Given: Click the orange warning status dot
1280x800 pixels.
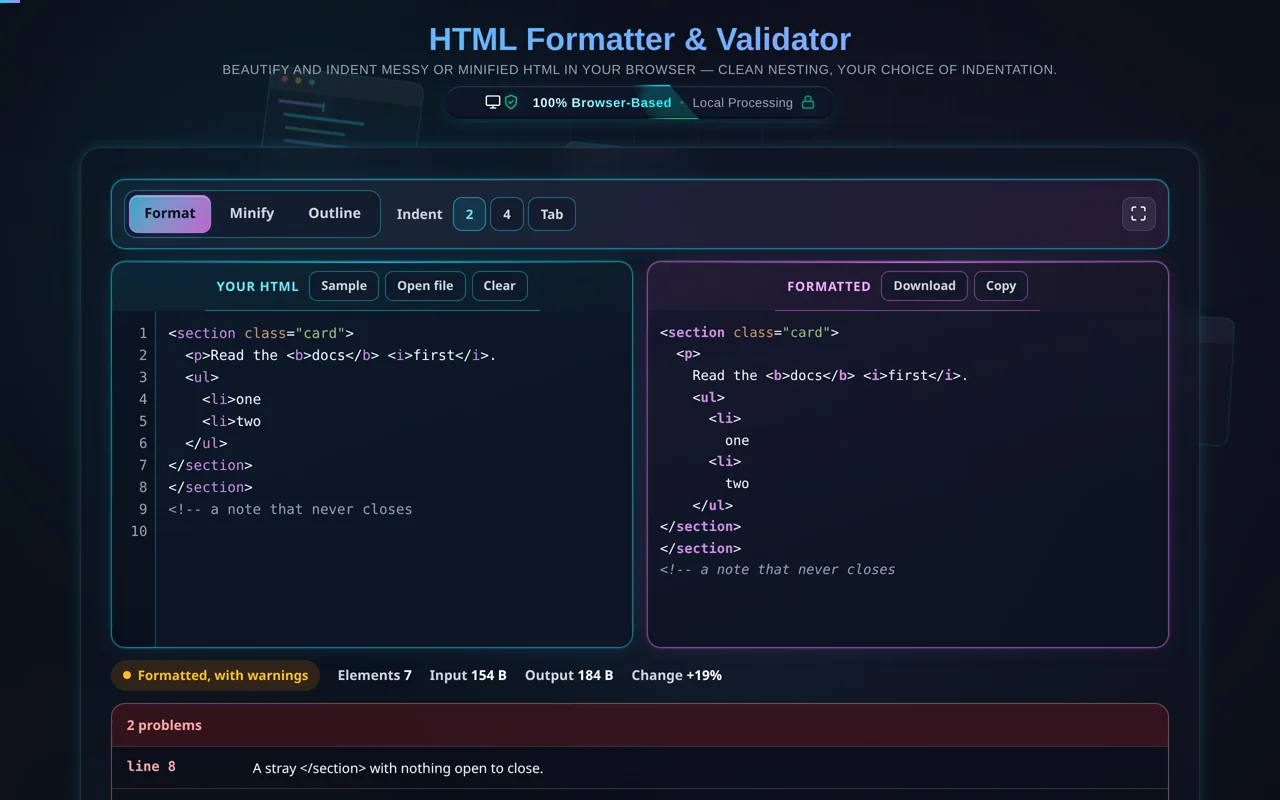Looking at the screenshot, I should point(127,675).
